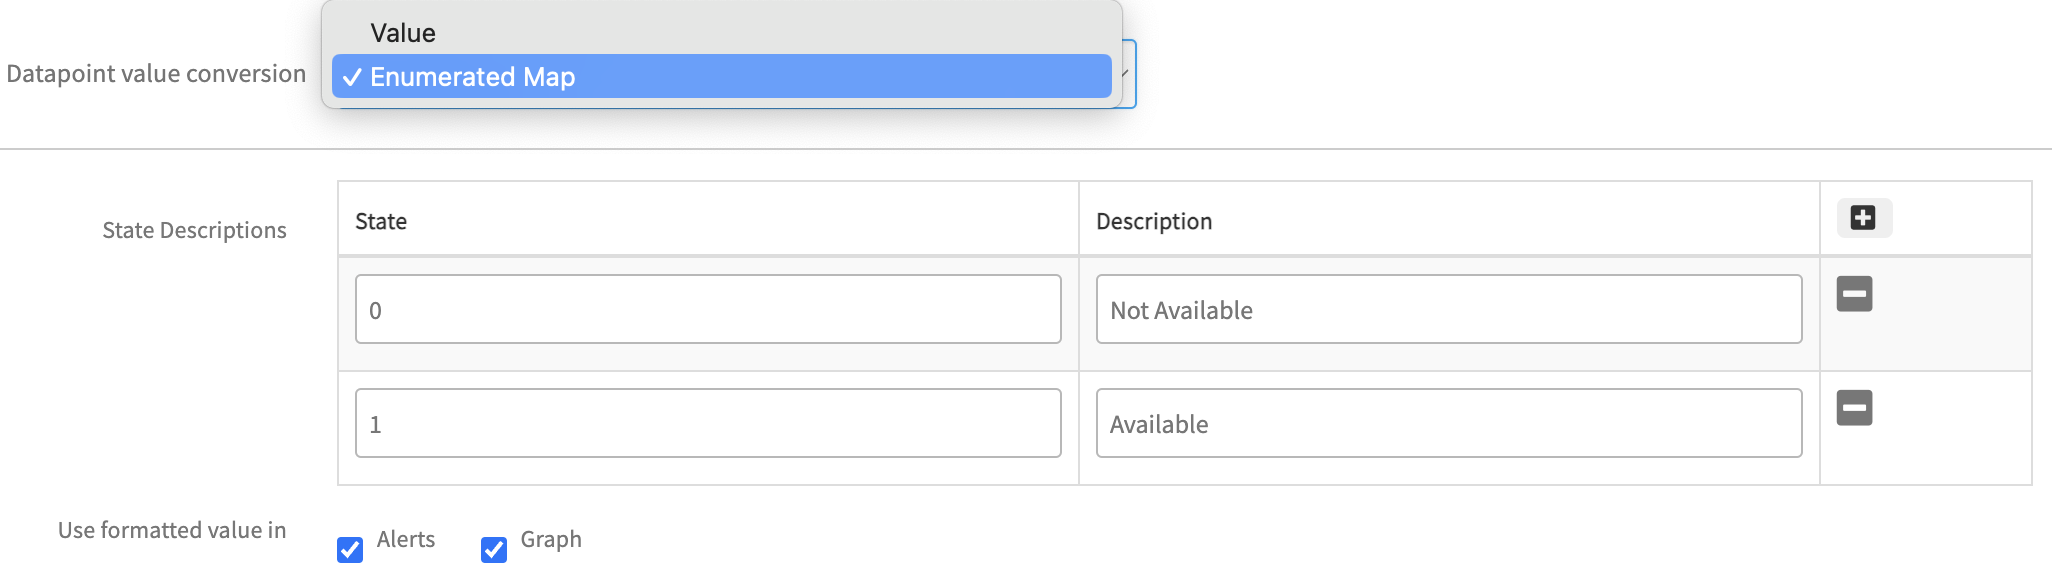The width and height of the screenshot is (2052, 584).
Task: Remove the state 0 row
Action: pos(1854,294)
